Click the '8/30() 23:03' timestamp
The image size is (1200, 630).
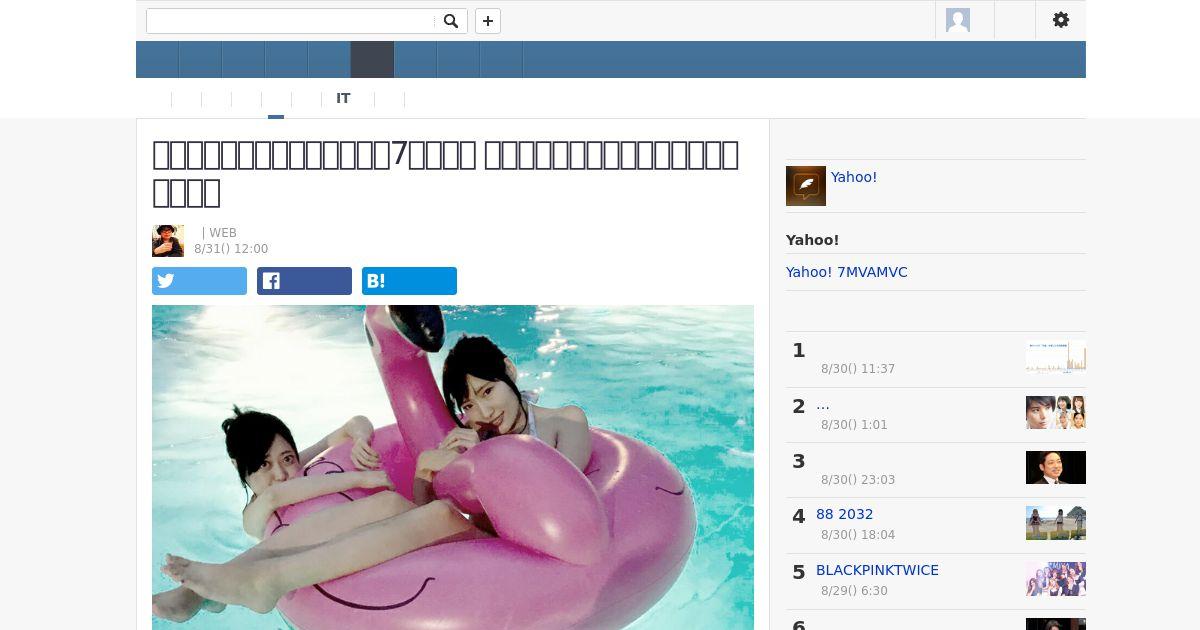(x=858, y=480)
